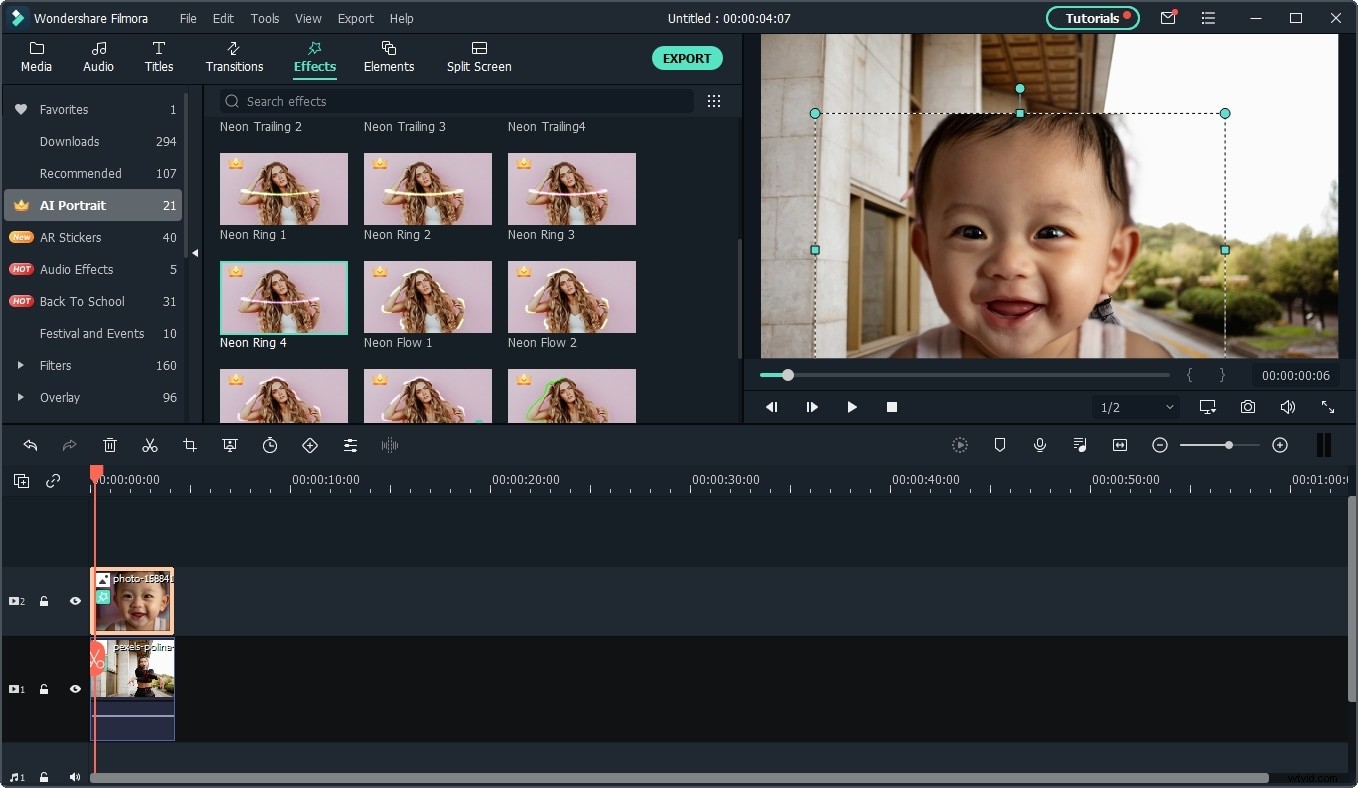Click the Undo arrow icon
Viewport: 1358px width, 788px height.
coord(30,445)
